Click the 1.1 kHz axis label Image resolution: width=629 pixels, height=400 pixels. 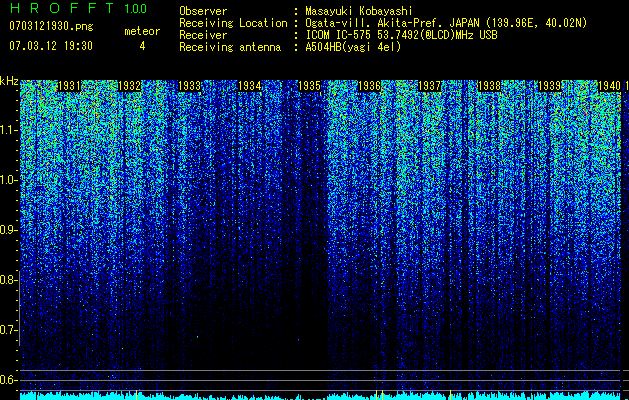coord(8,130)
